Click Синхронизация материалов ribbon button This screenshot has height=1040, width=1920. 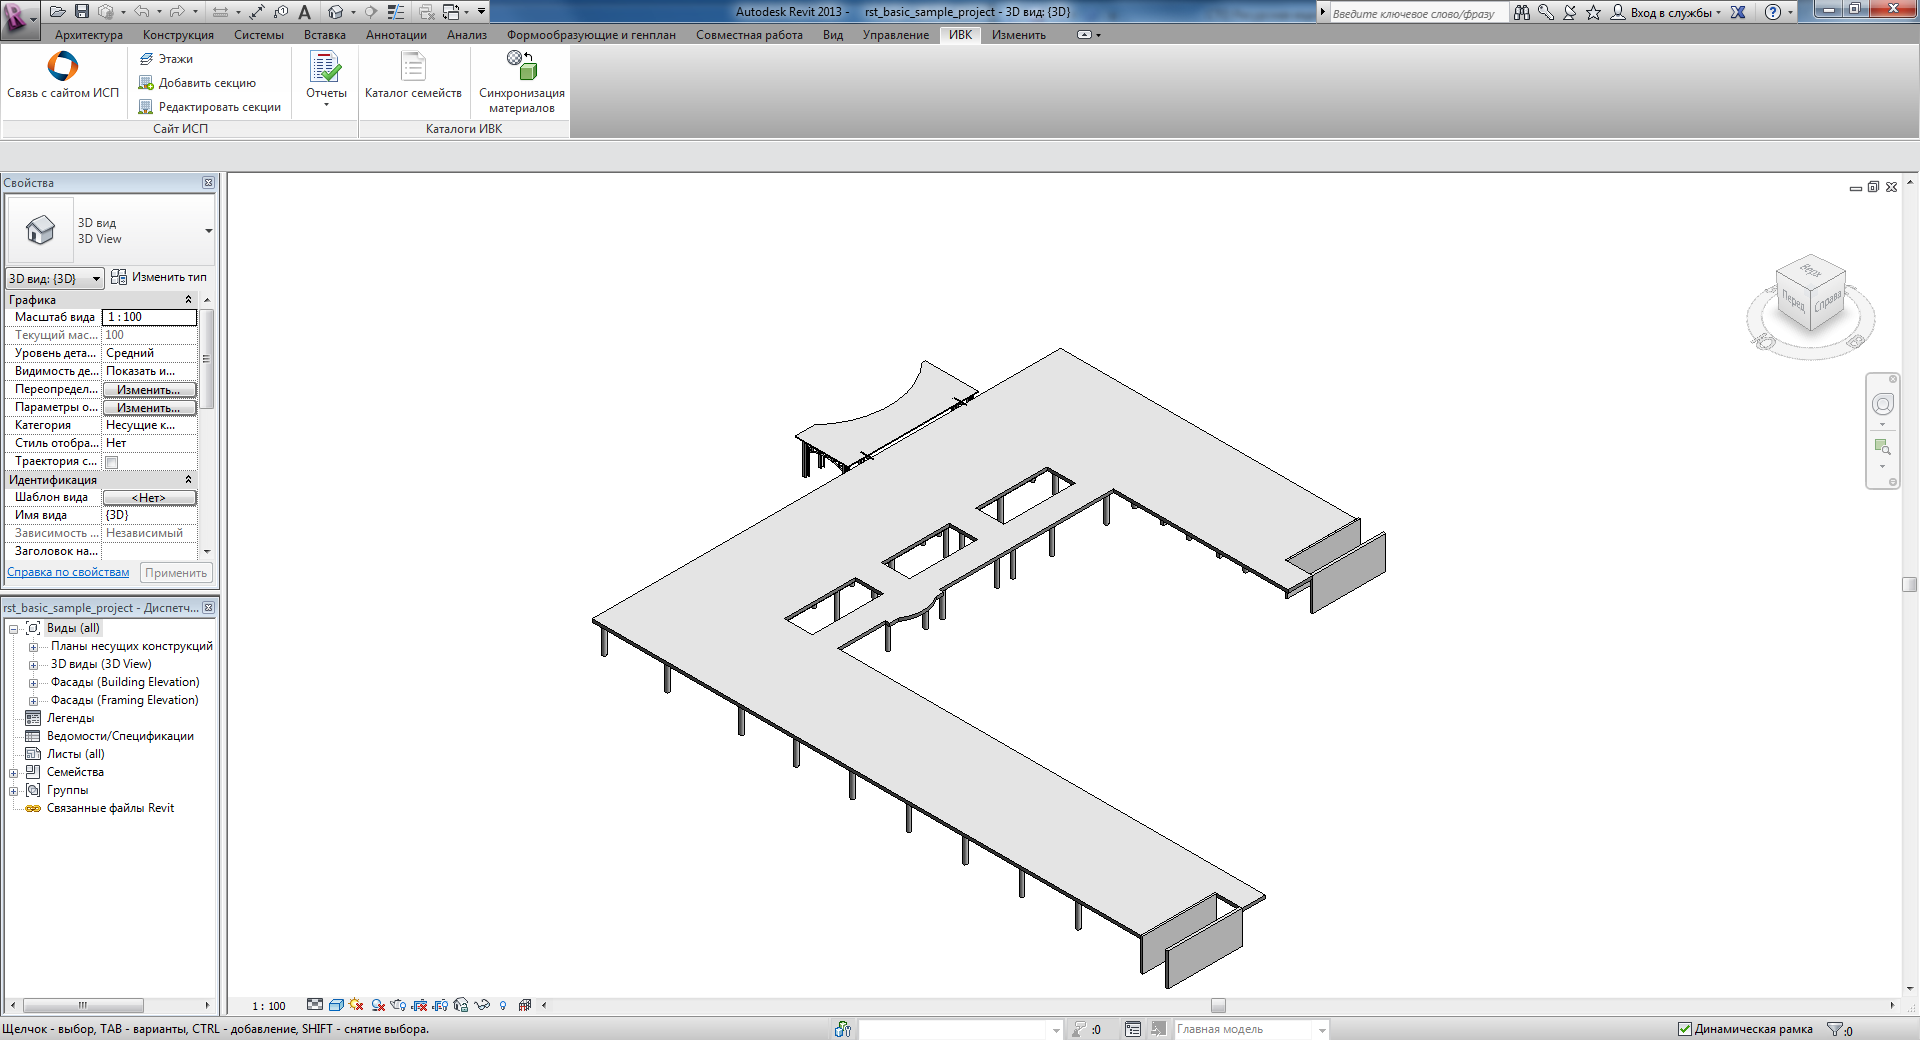click(521, 80)
